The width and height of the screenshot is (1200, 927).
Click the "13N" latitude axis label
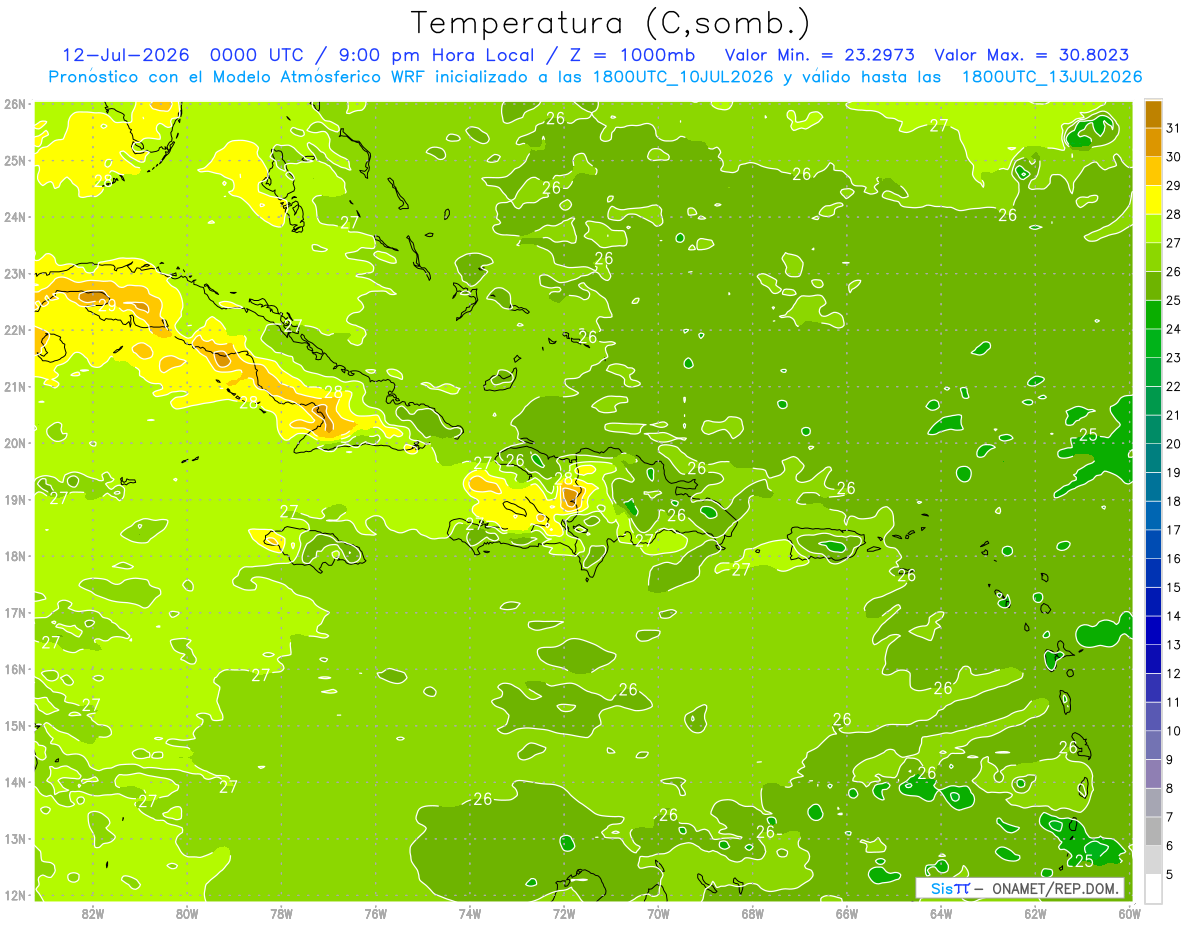14,838
